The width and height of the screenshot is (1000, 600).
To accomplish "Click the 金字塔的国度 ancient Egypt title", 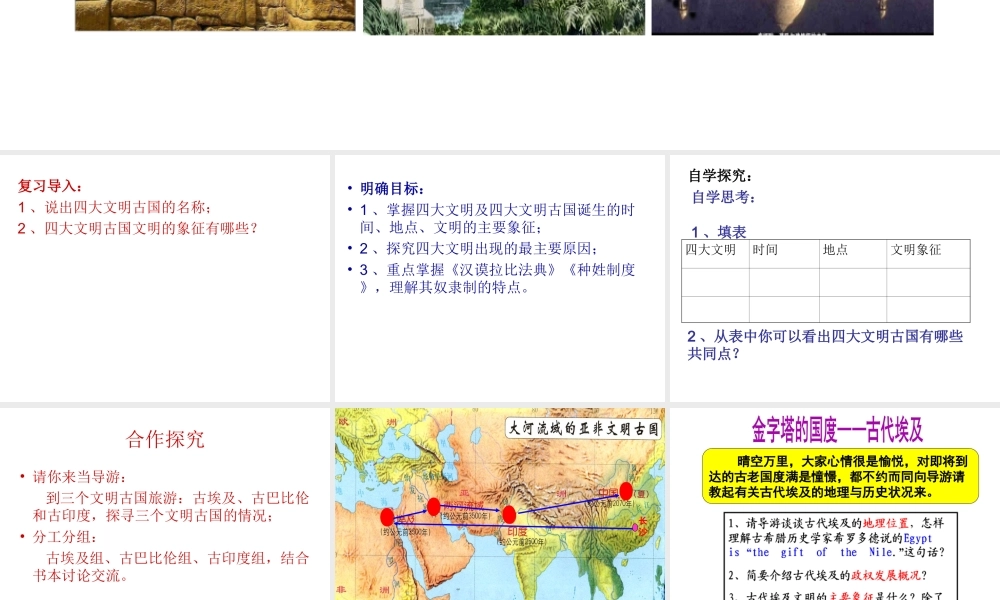I will pyautogui.click(x=837, y=430).
